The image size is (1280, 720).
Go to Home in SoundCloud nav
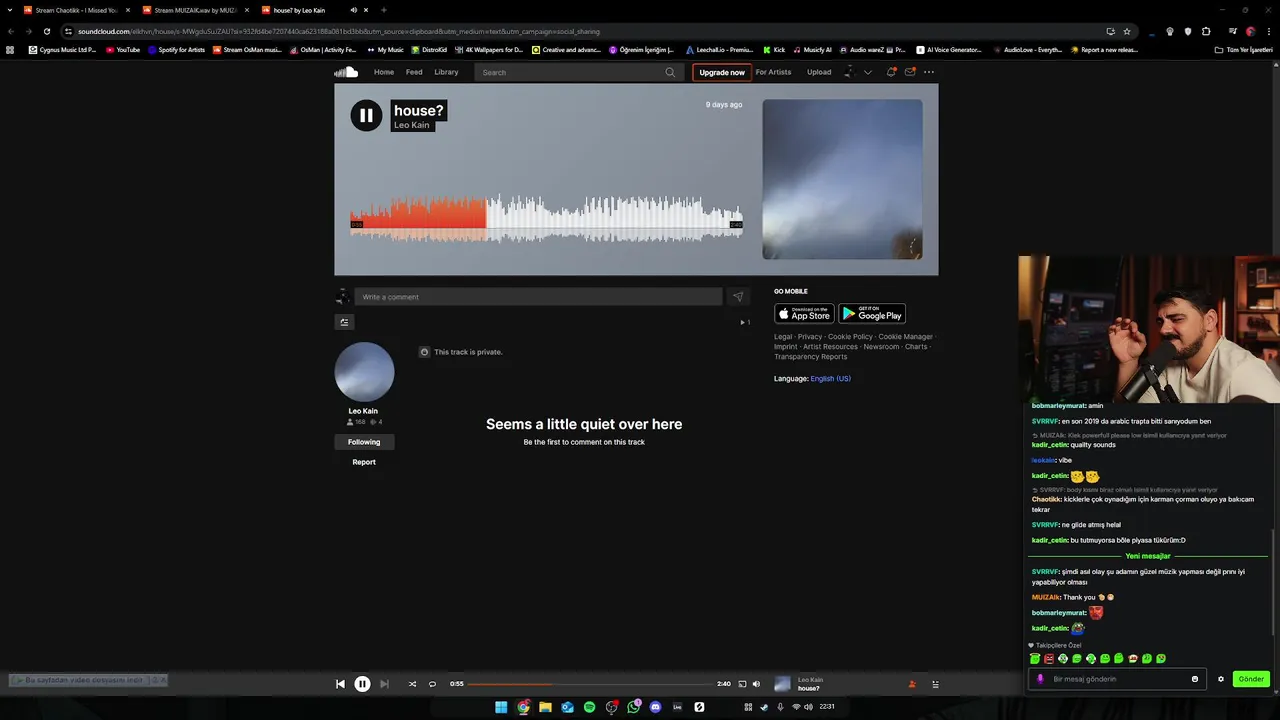383,72
